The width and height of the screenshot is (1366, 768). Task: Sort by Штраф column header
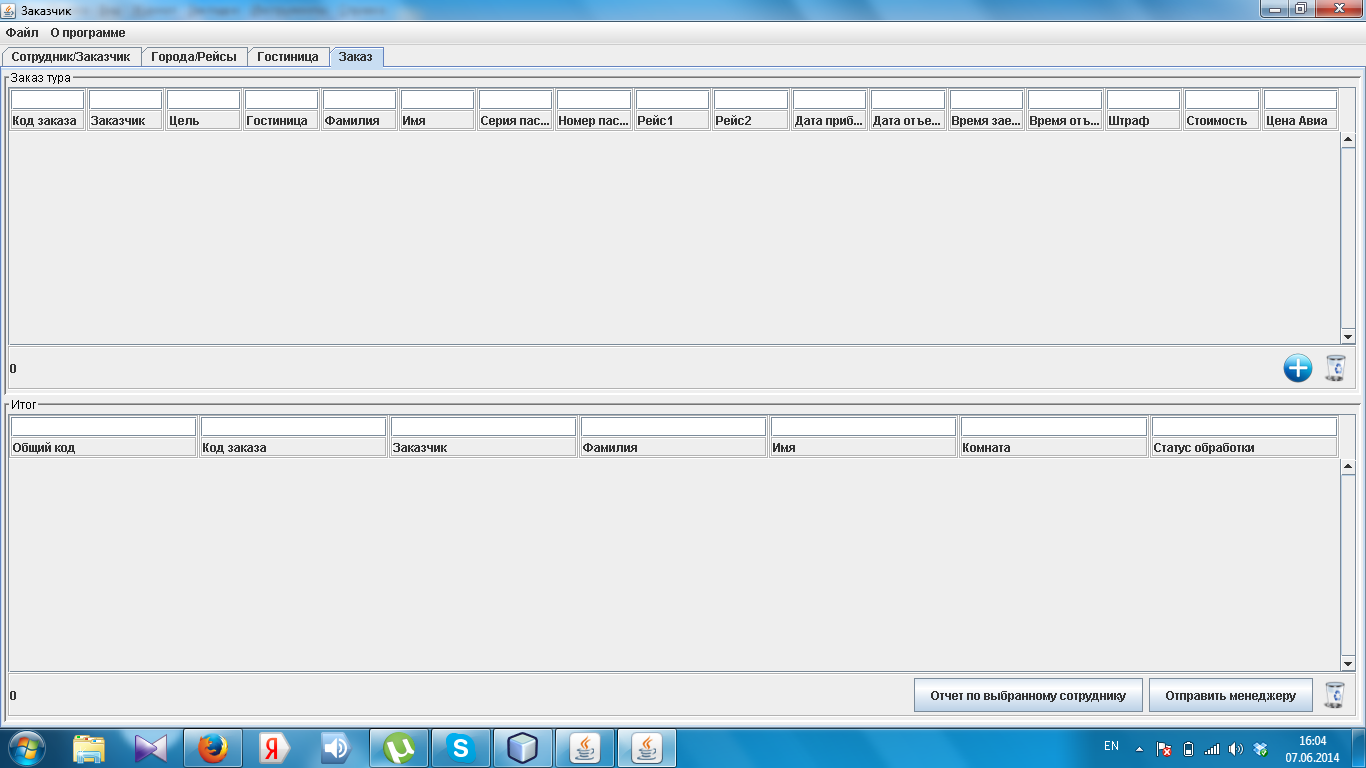click(x=1143, y=120)
